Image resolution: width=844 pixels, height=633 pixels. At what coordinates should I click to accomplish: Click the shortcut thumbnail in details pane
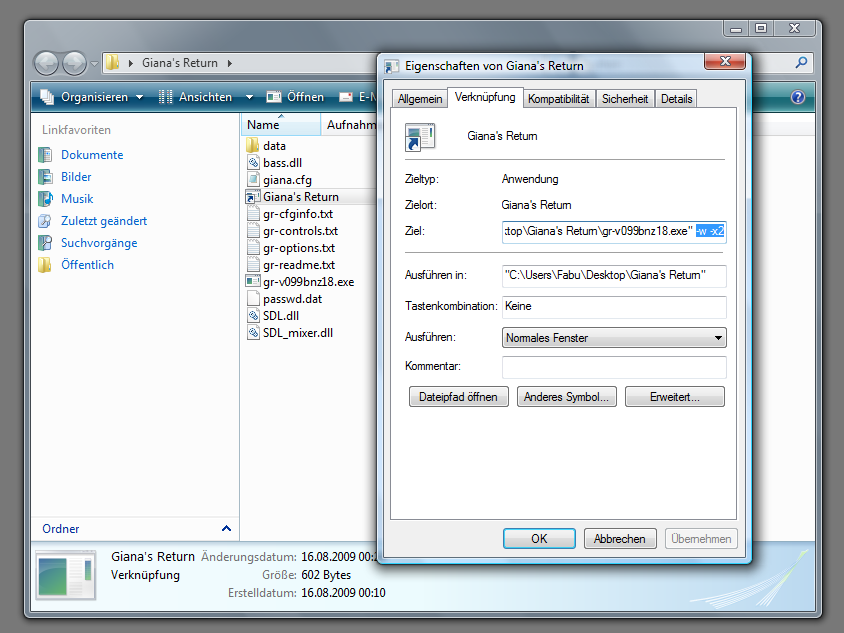coord(66,575)
